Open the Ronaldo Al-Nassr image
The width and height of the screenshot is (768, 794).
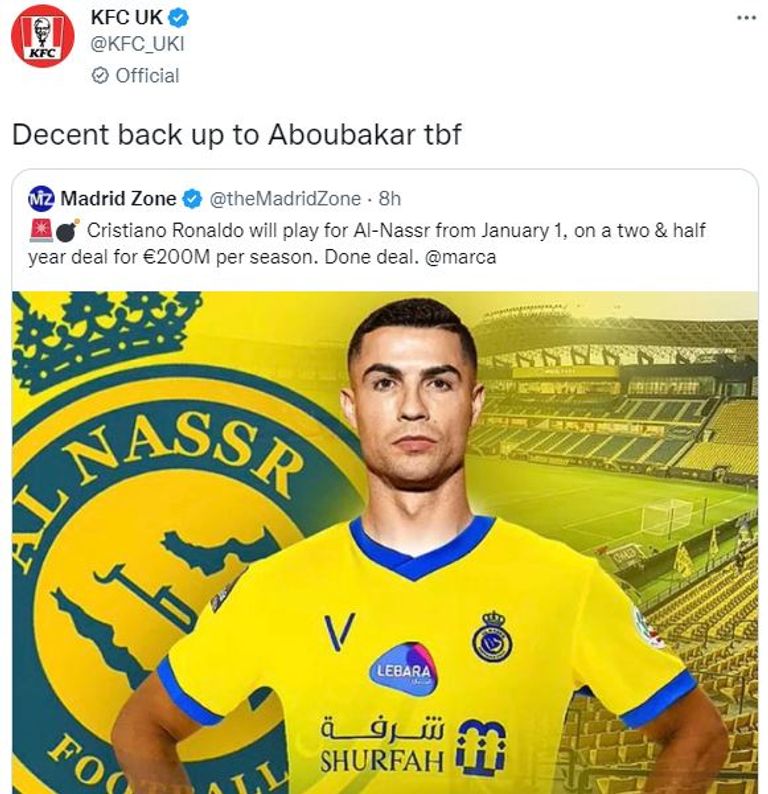pyautogui.click(x=385, y=542)
